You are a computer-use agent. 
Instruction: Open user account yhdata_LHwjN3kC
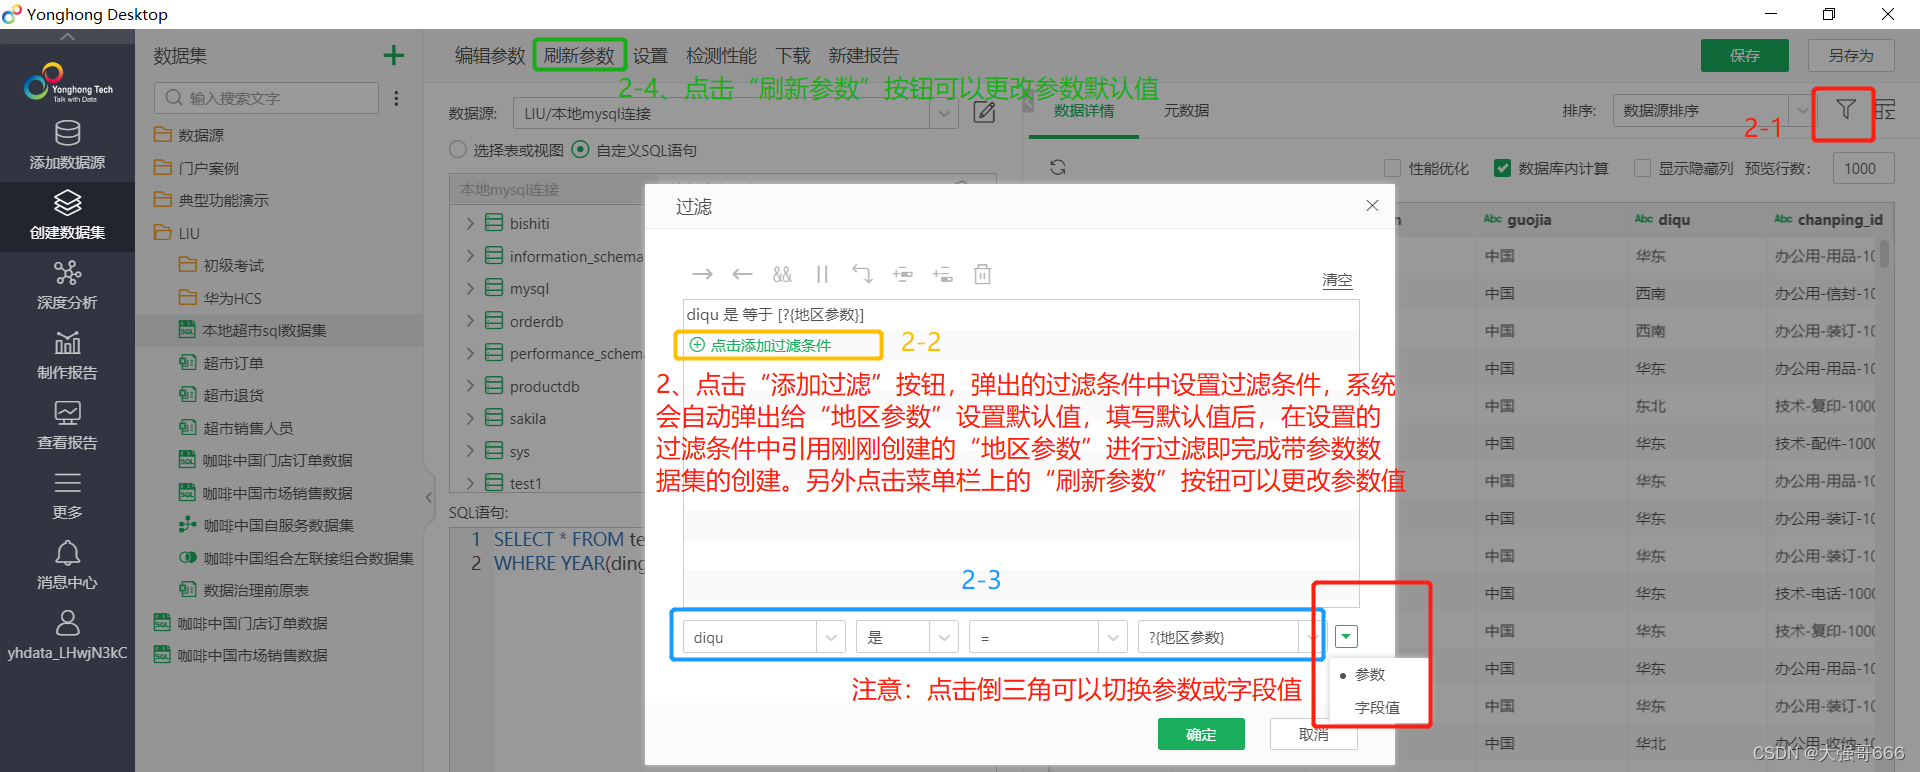67,635
